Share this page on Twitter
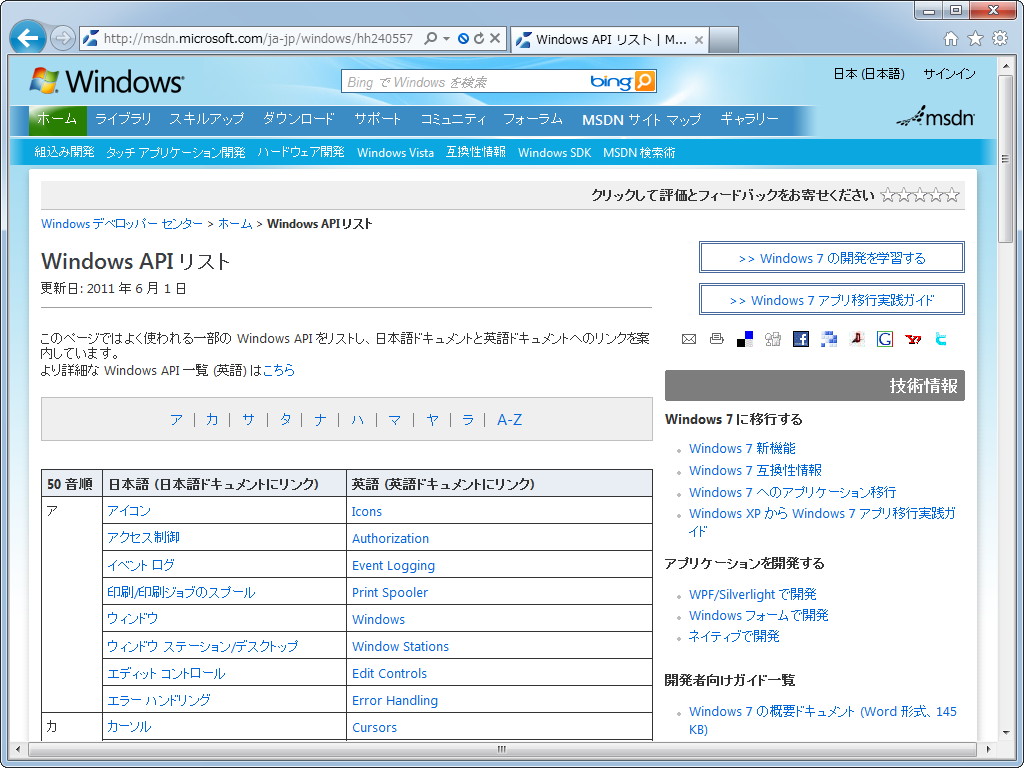Image resolution: width=1024 pixels, height=768 pixels. (x=940, y=339)
